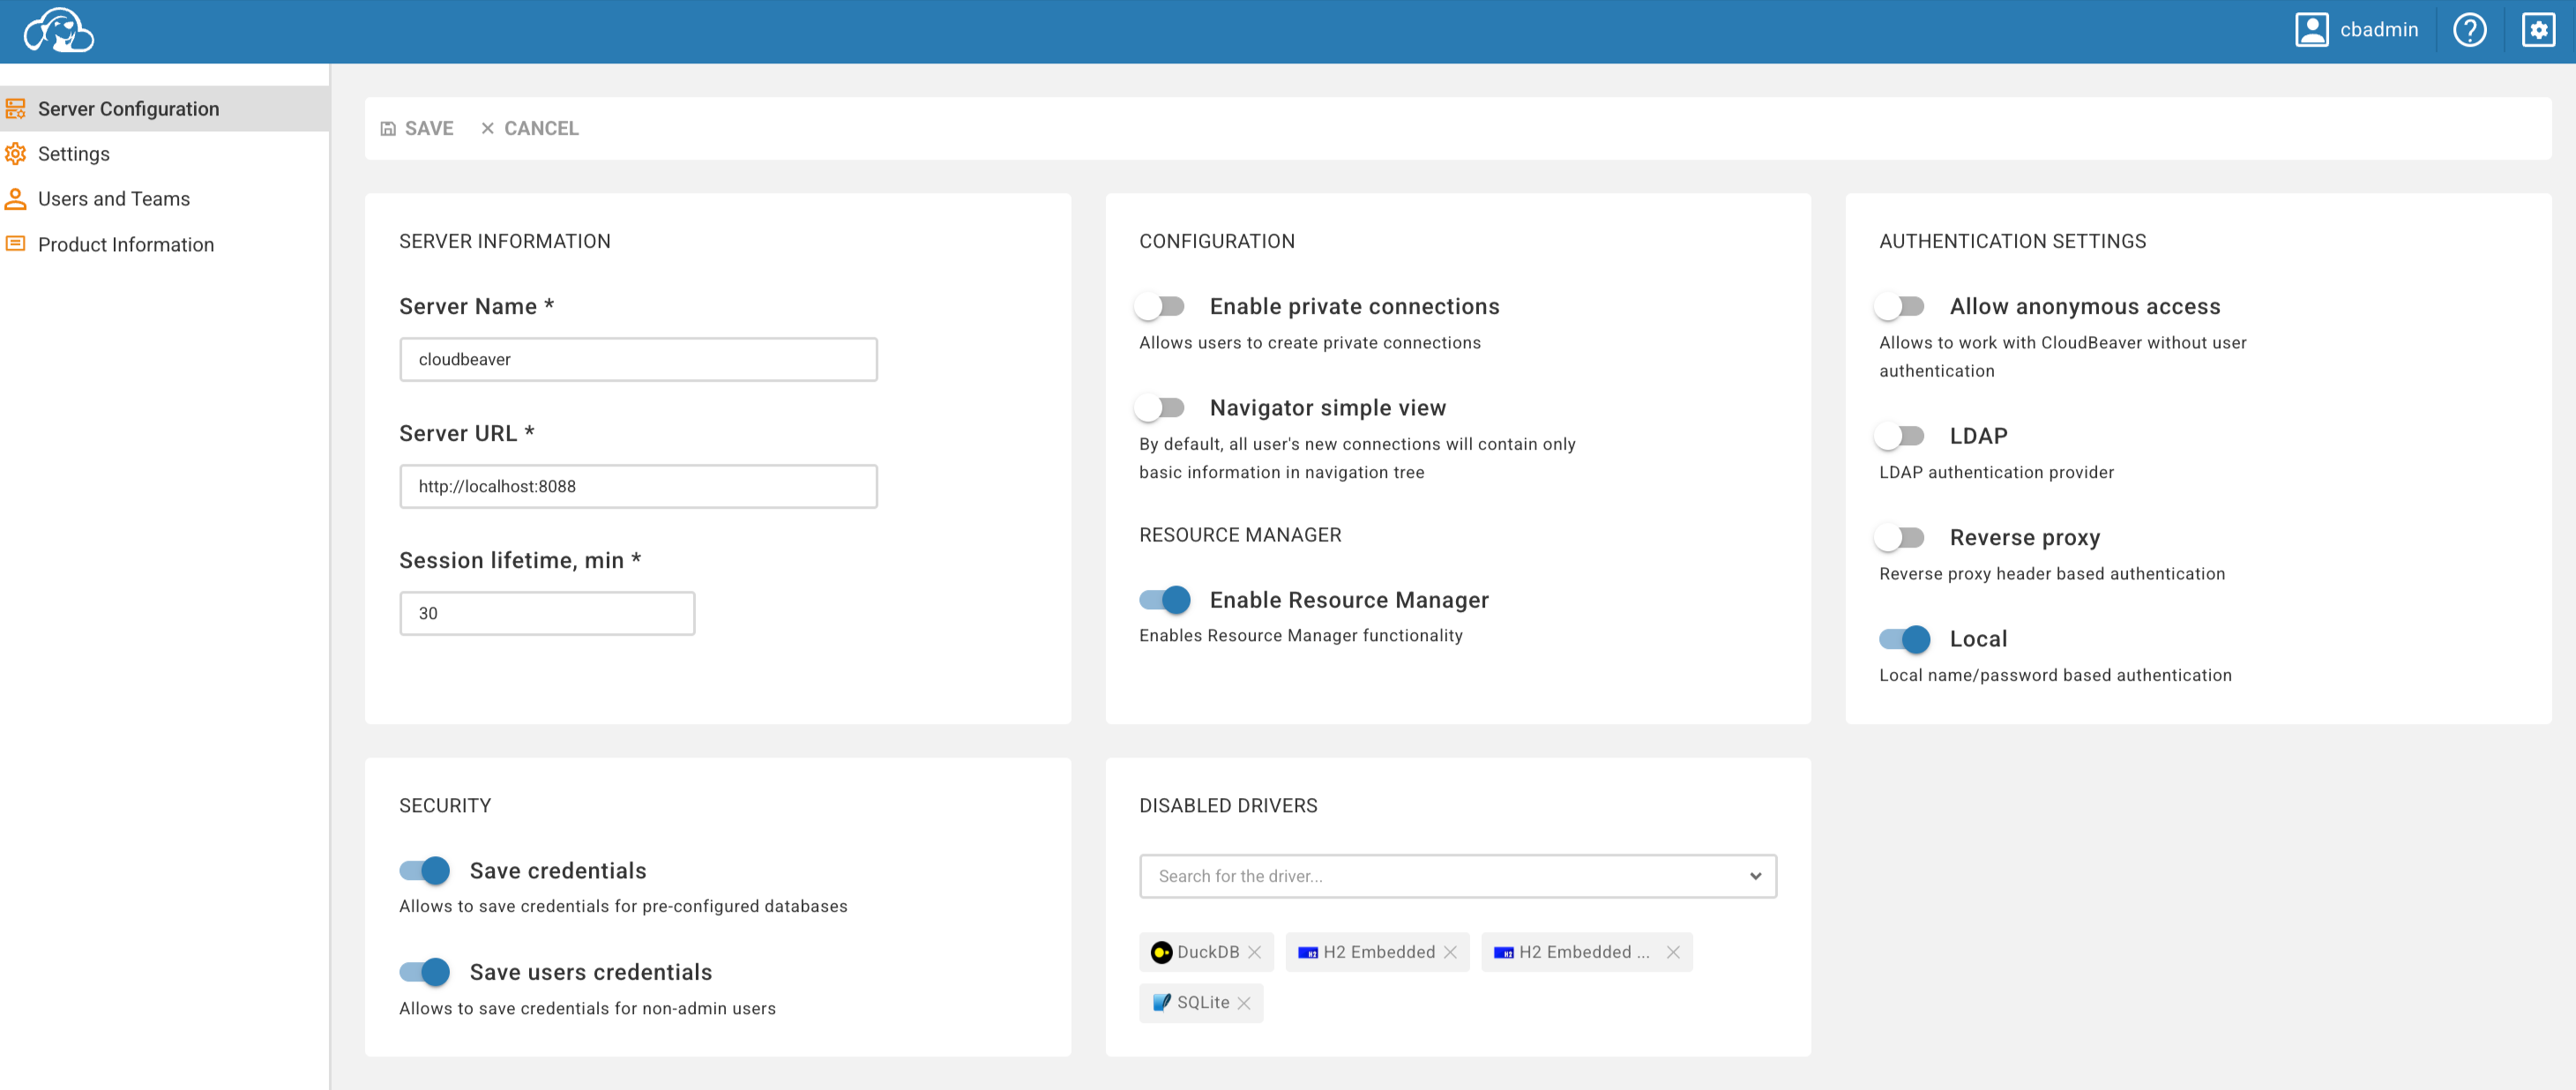The height and width of the screenshot is (1090, 2576).
Task: Turn on Navigator simple view
Action: point(1160,407)
